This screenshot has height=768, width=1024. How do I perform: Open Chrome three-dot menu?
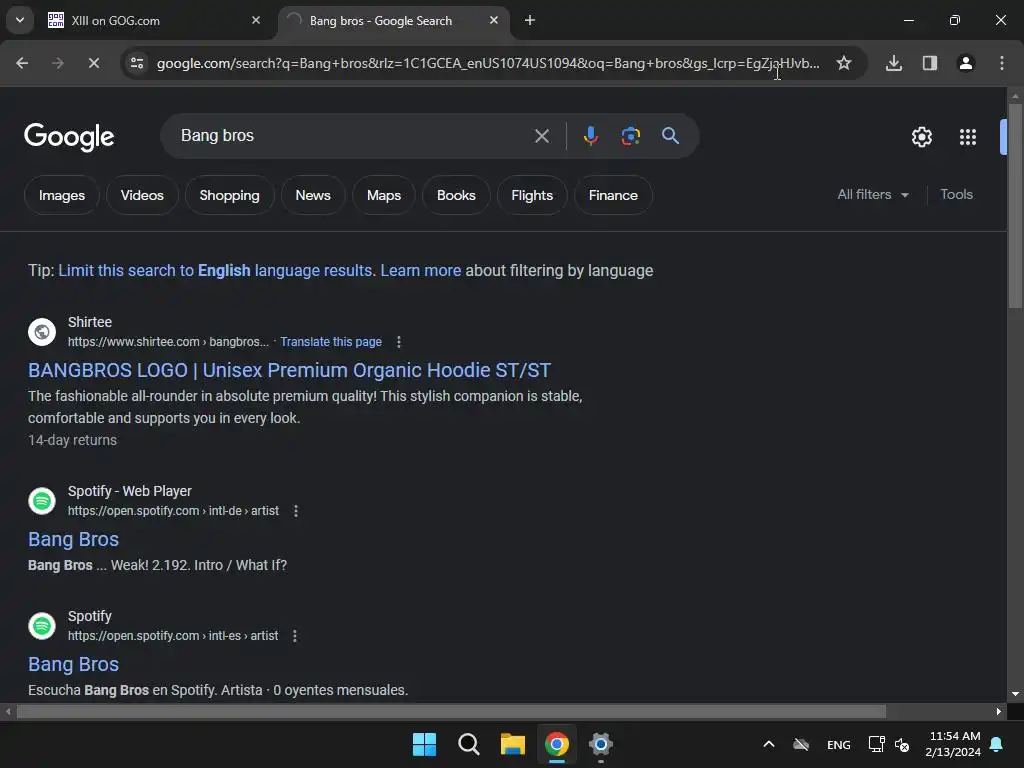(1002, 63)
